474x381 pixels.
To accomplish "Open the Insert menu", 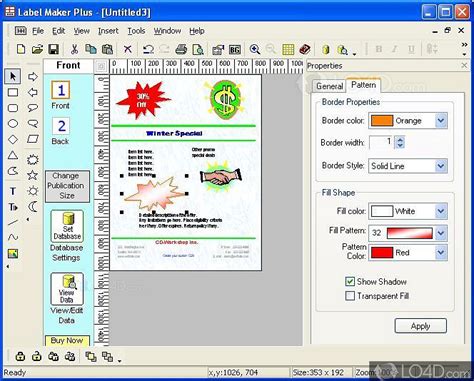I will coord(108,31).
